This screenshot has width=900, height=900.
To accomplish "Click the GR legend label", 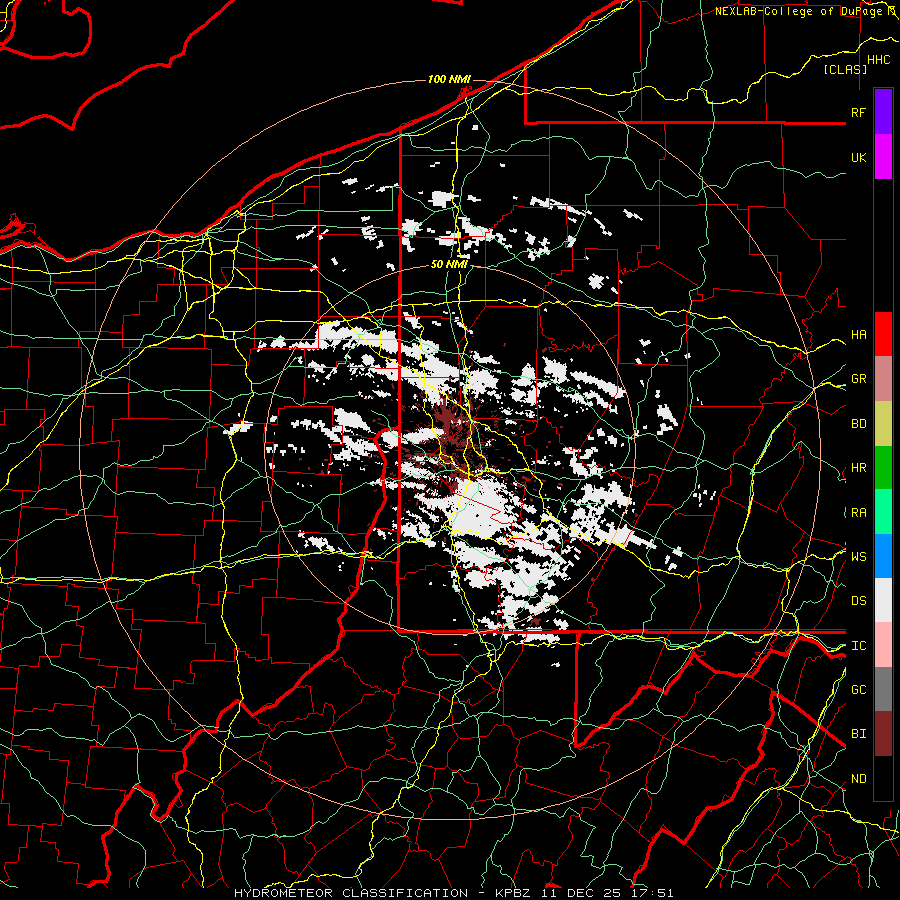I will [858, 379].
